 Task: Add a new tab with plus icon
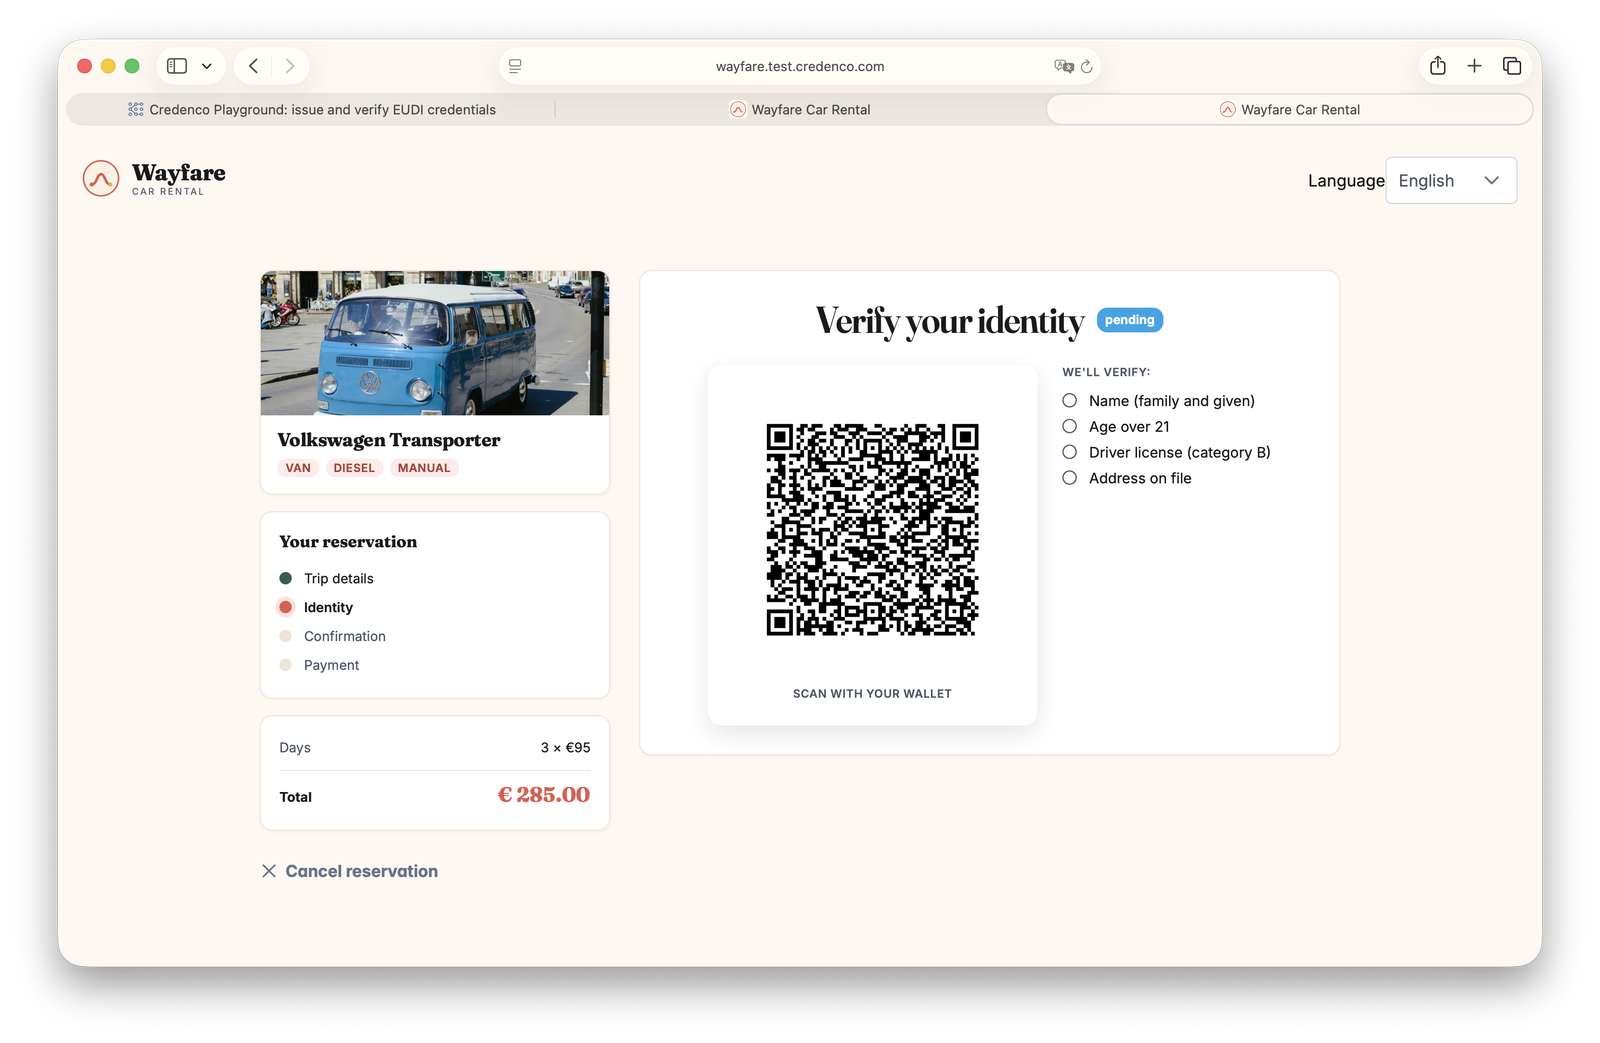[x=1474, y=66]
